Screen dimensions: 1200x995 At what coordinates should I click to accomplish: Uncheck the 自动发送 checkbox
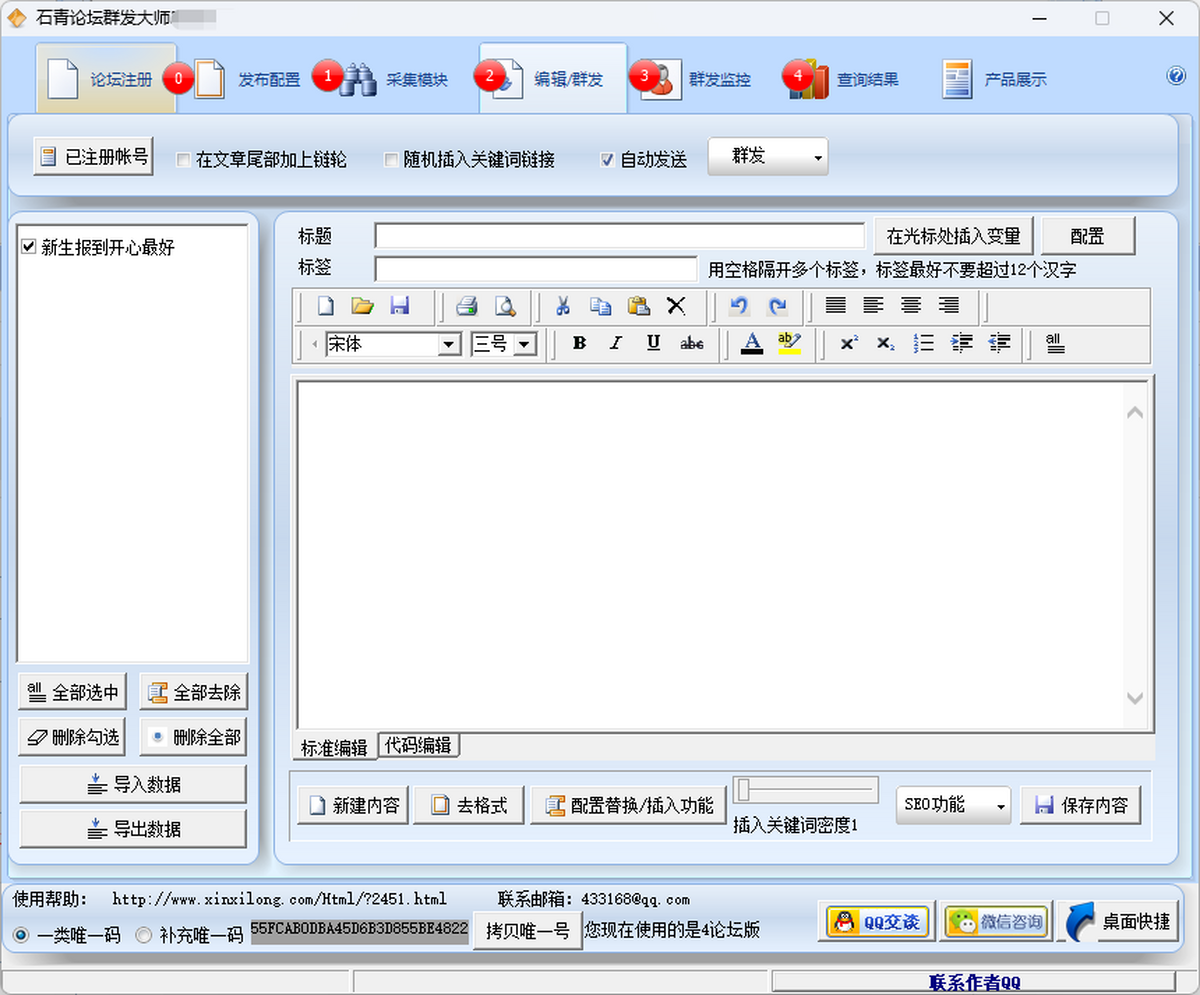[x=607, y=160]
